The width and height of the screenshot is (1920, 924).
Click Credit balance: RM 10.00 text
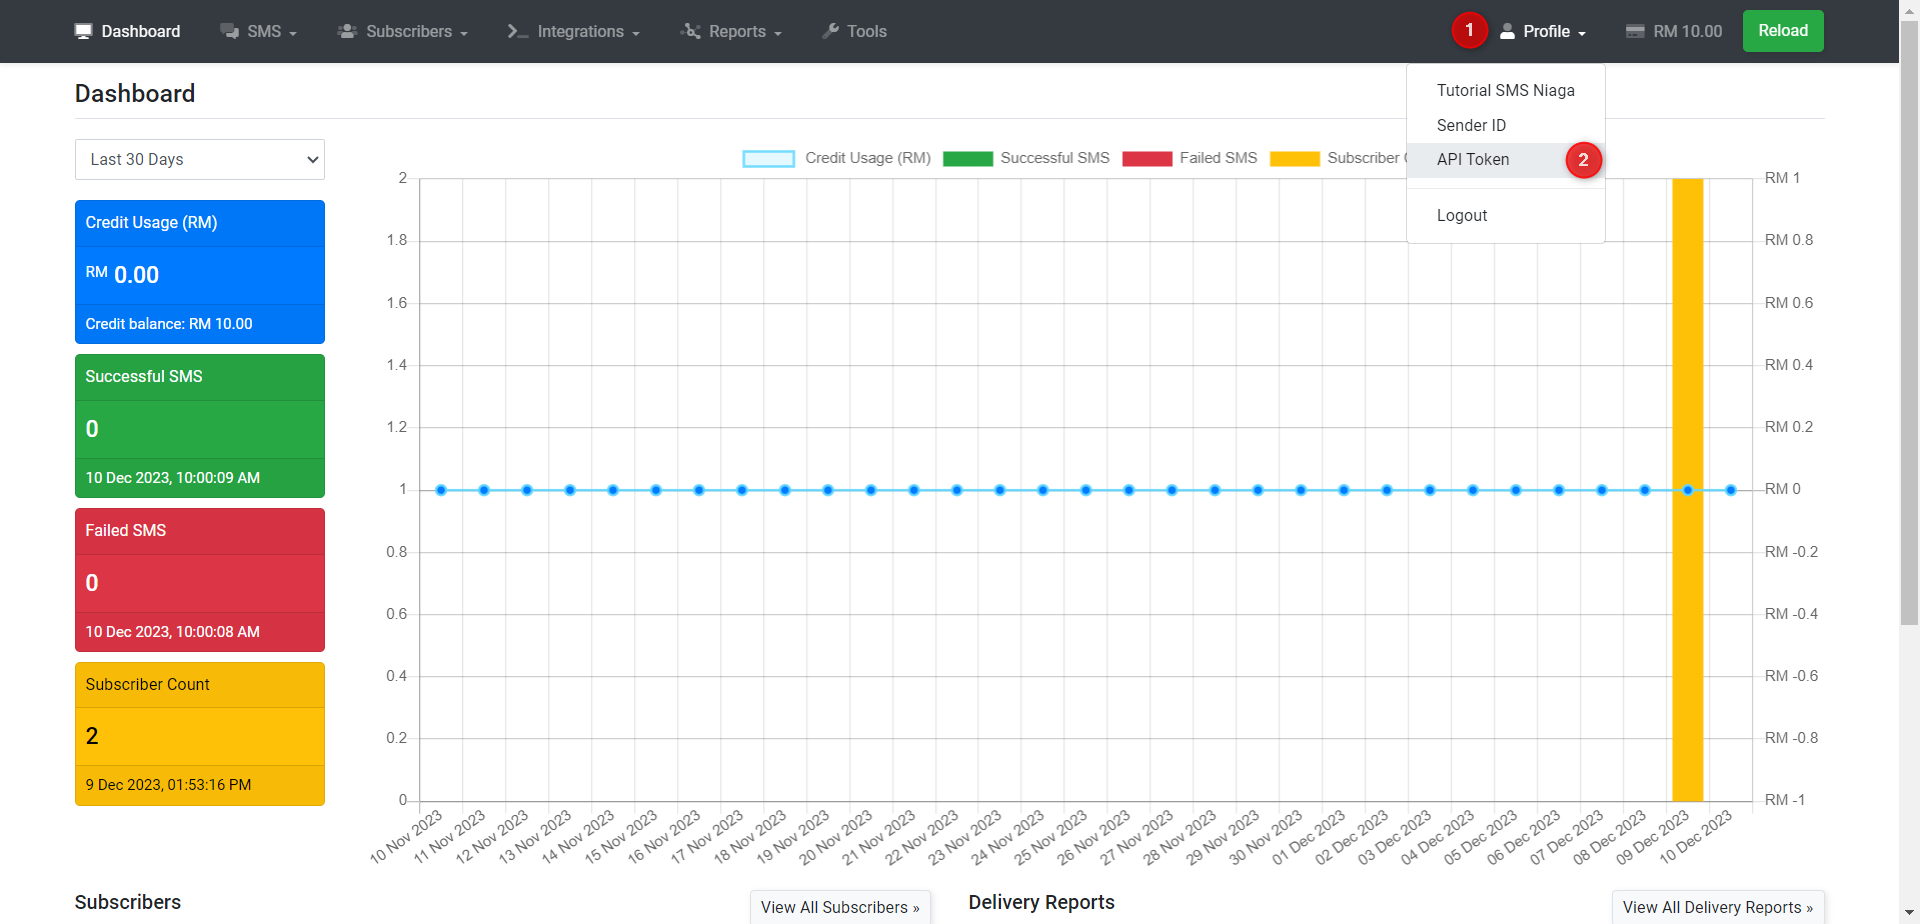[x=169, y=324]
